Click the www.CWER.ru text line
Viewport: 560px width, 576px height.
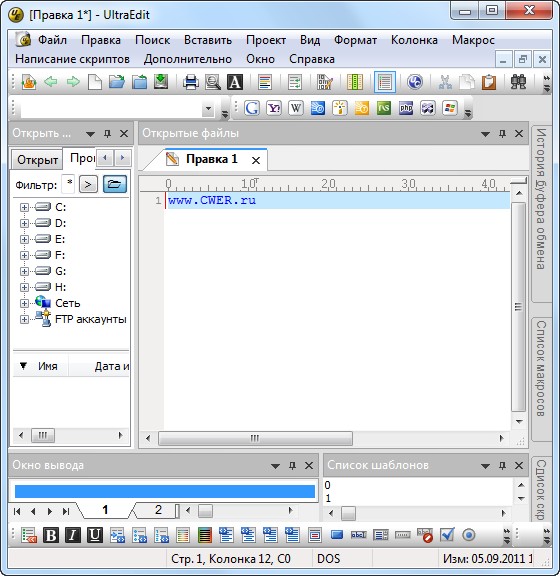(x=212, y=201)
